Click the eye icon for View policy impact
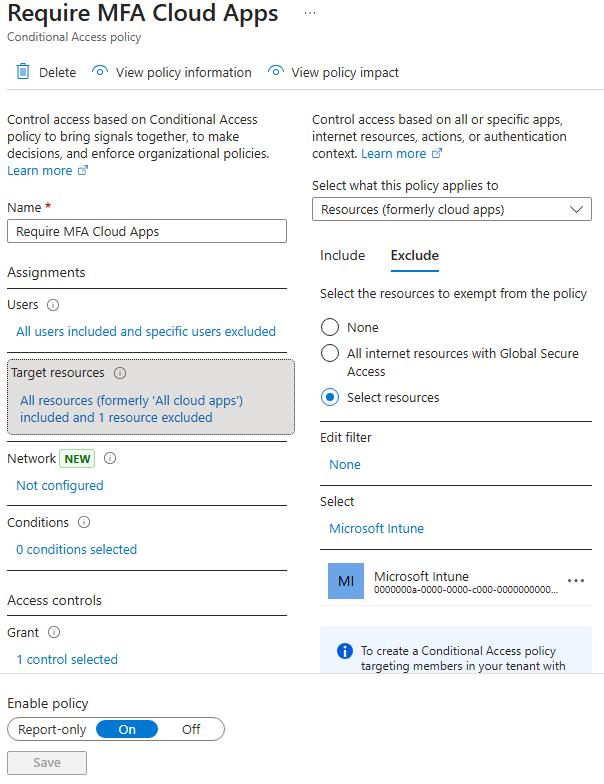 pyautogui.click(x=276, y=72)
